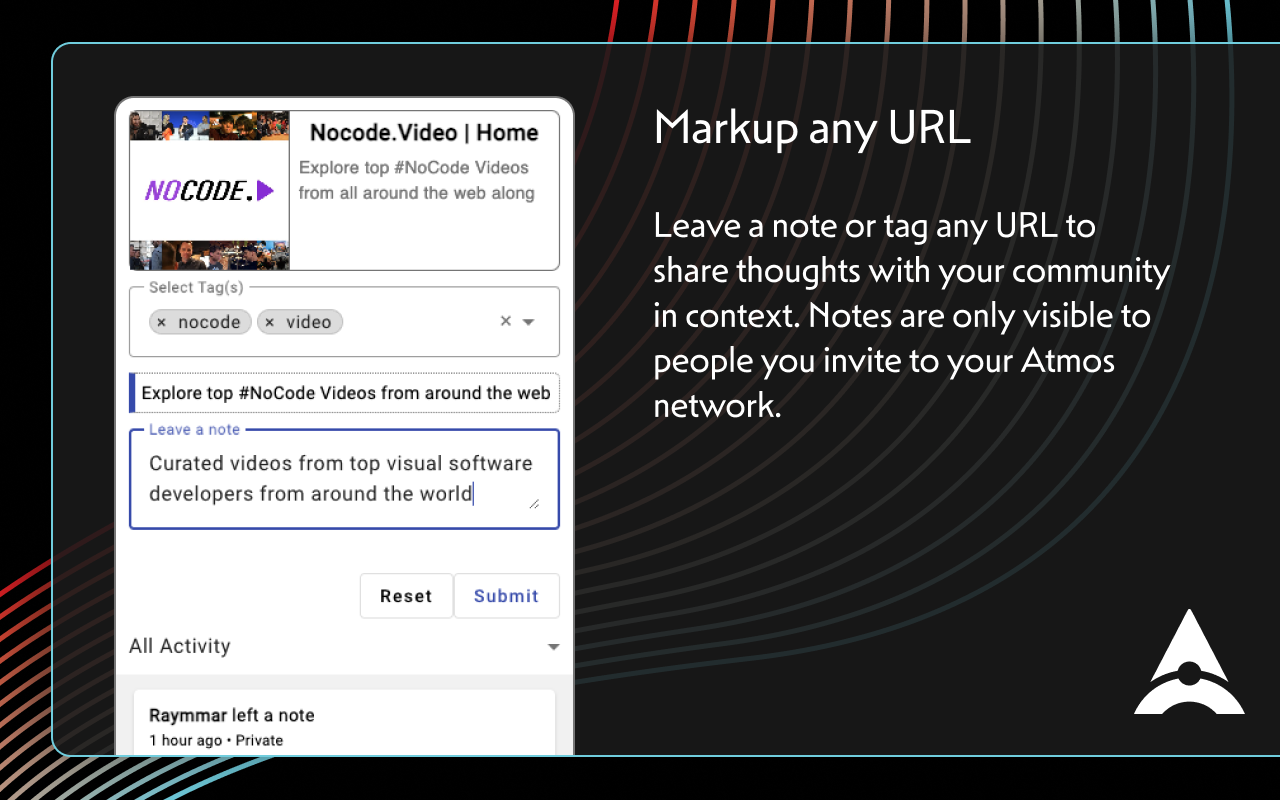
Task: Open the NOCODE page thumbnail
Action: [x=210, y=190]
